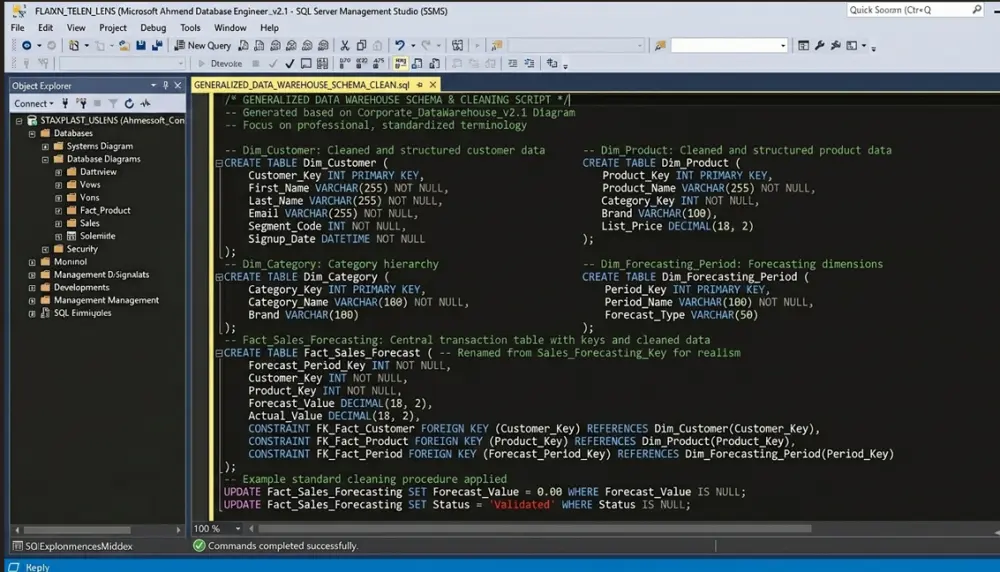Click the Save file icon
Screen dimensions: 1000x572
tap(140, 45)
